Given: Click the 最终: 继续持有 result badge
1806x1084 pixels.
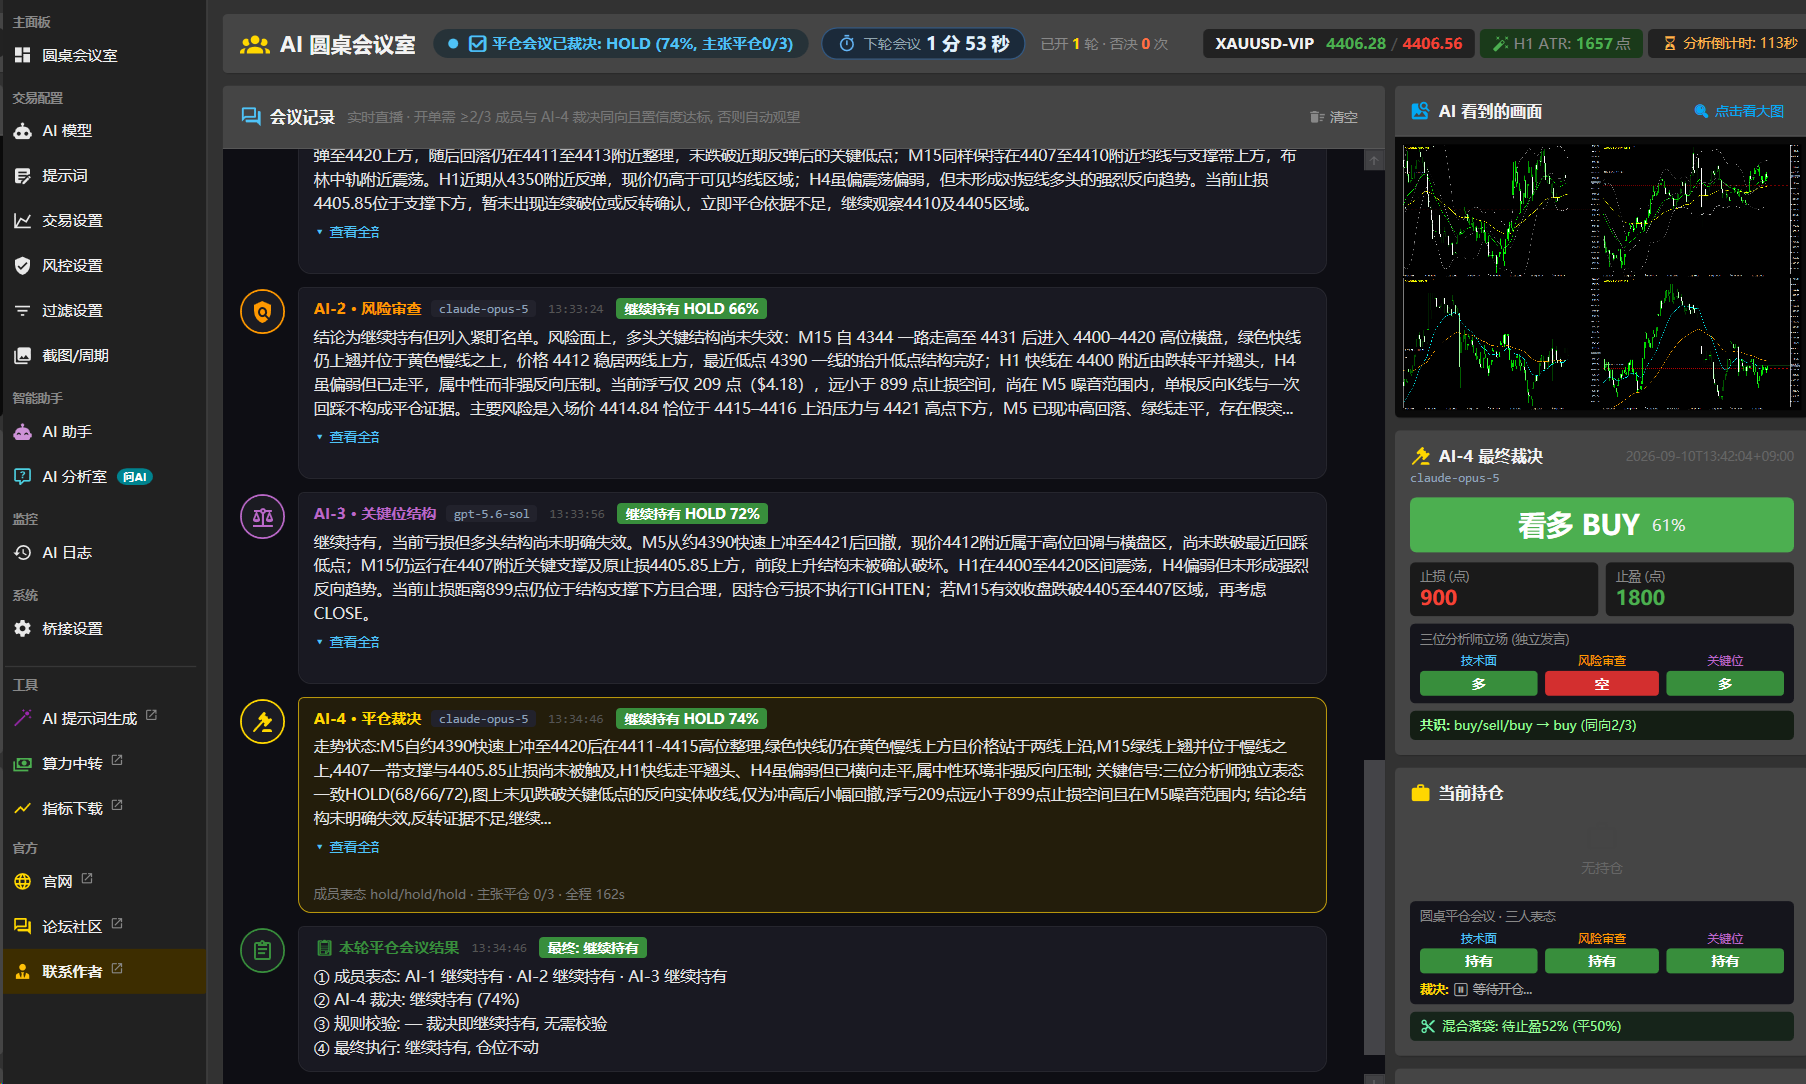Looking at the screenshot, I should (x=593, y=948).
